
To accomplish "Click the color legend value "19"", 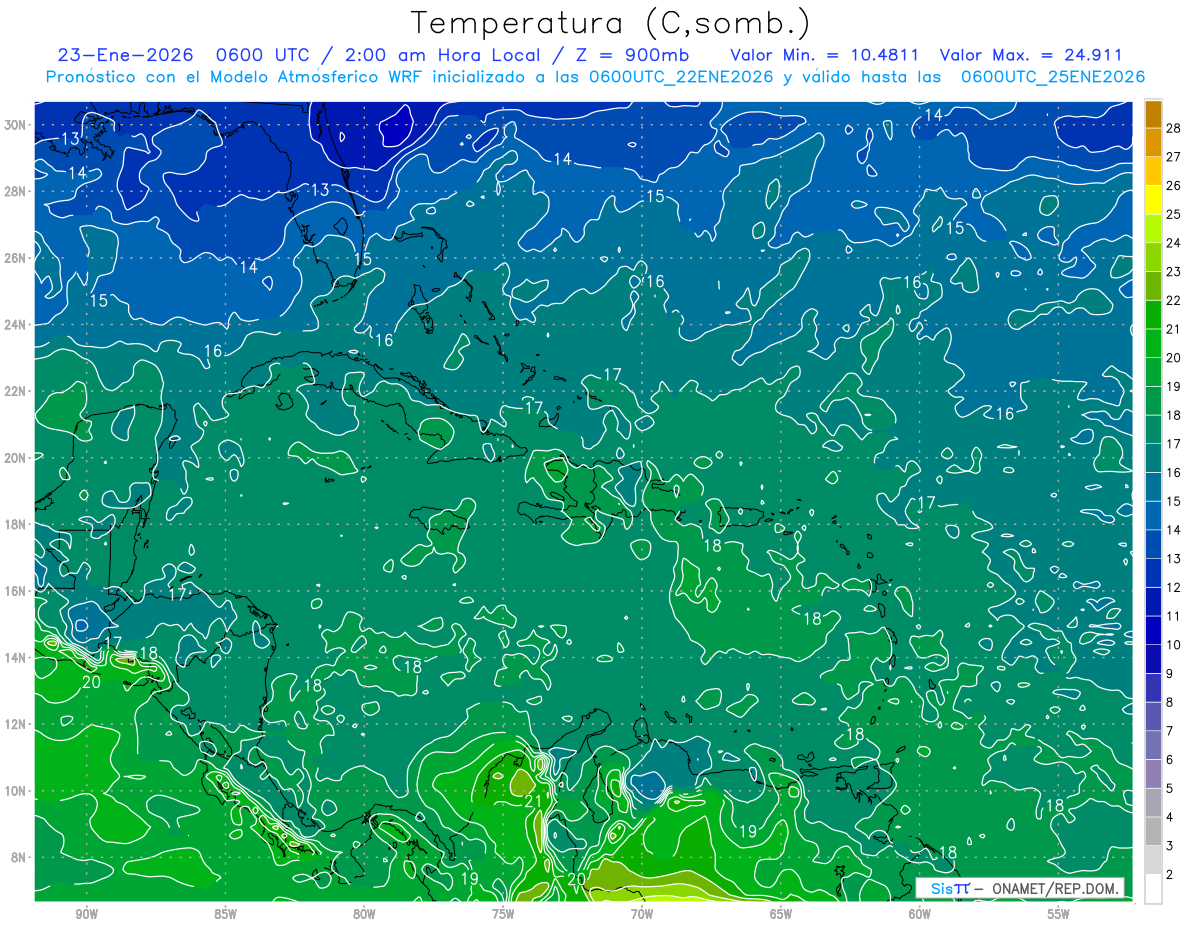I will [x=1174, y=387].
